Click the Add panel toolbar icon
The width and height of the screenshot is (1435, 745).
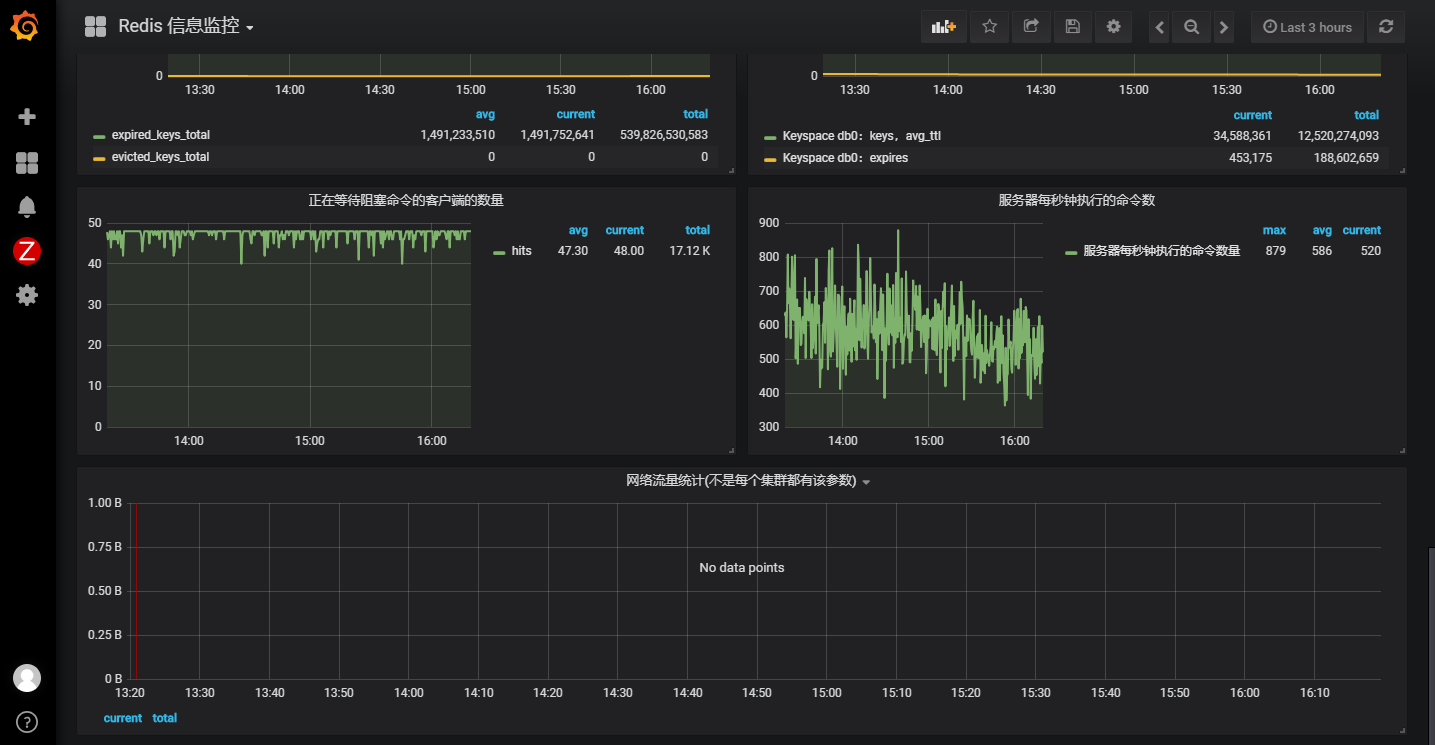click(943, 27)
